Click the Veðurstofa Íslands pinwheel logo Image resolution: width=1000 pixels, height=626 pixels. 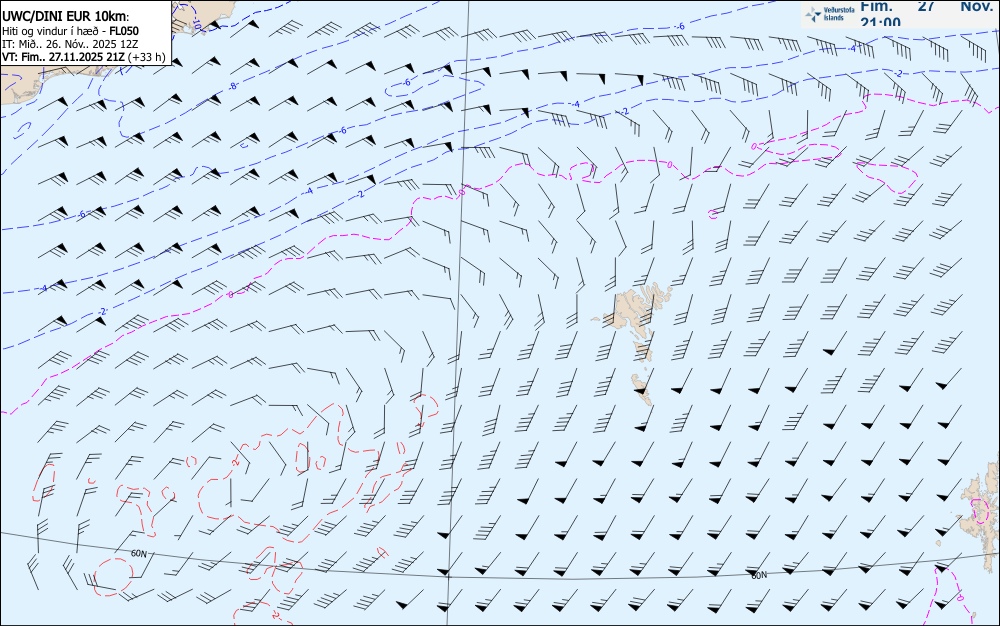tap(813, 14)
